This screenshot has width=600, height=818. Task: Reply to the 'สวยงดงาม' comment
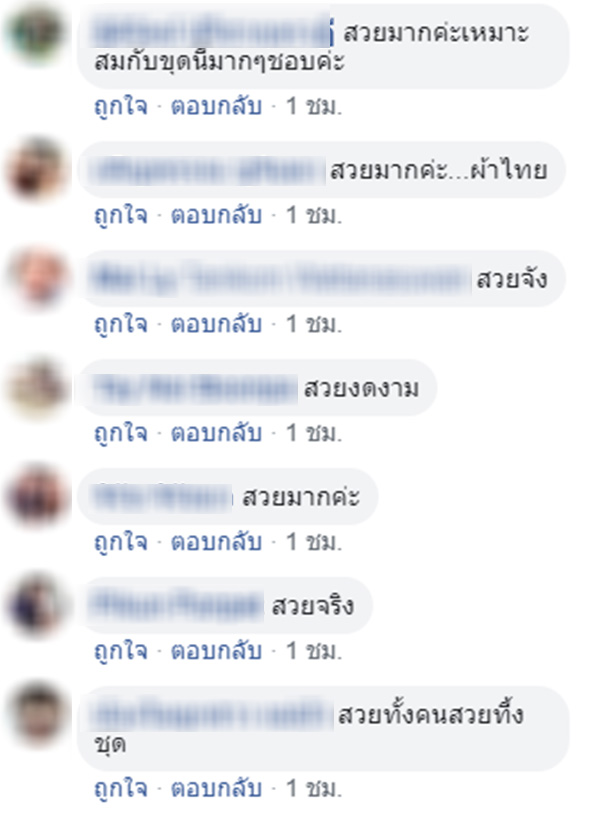(x=216, y=433)
